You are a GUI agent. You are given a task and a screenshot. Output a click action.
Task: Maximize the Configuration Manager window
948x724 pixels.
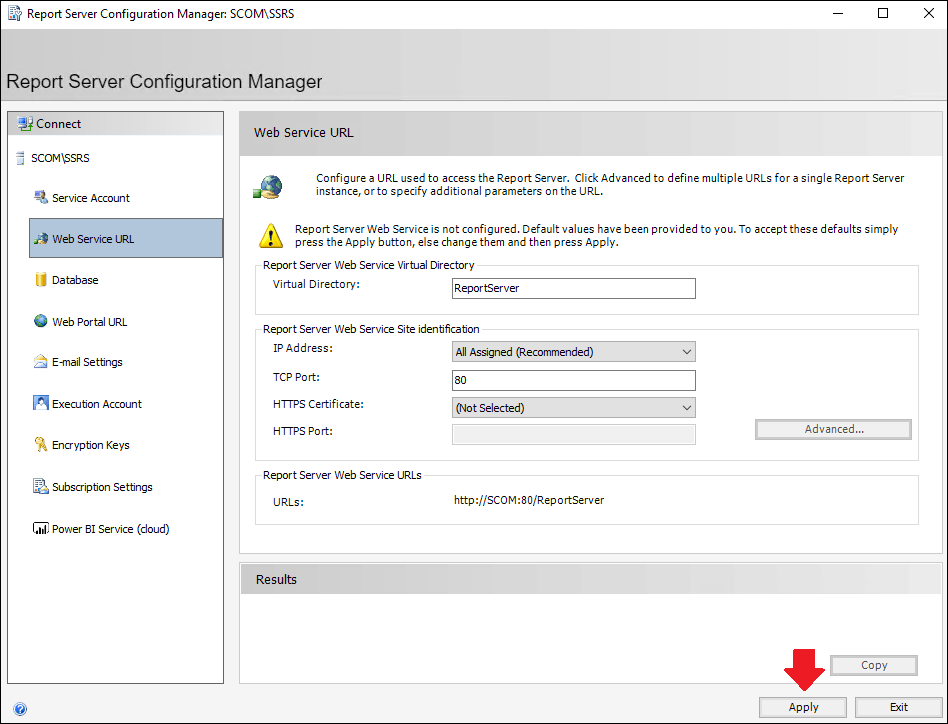[x=883, y=13]
